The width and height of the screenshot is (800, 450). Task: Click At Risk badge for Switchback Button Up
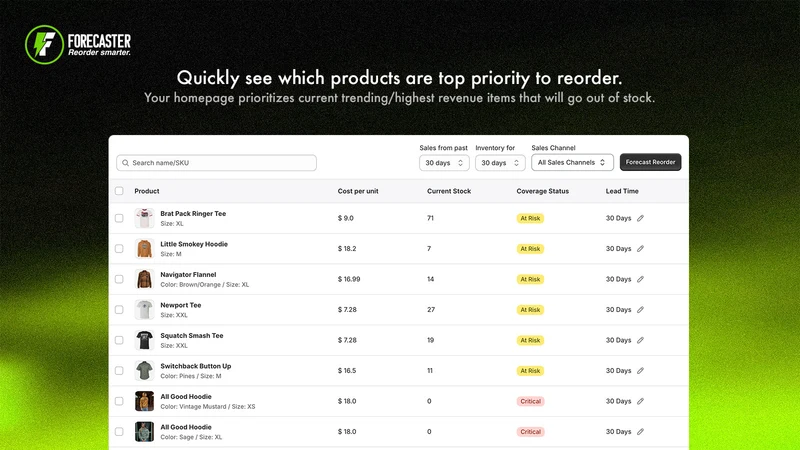point(530,371)
